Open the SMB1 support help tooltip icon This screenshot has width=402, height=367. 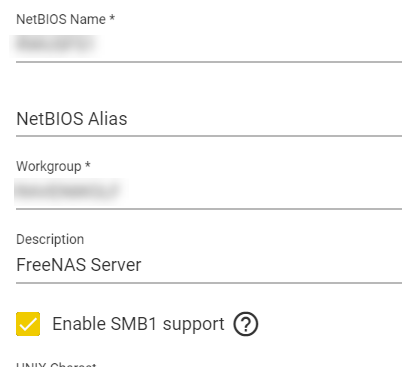click(246, 324)
